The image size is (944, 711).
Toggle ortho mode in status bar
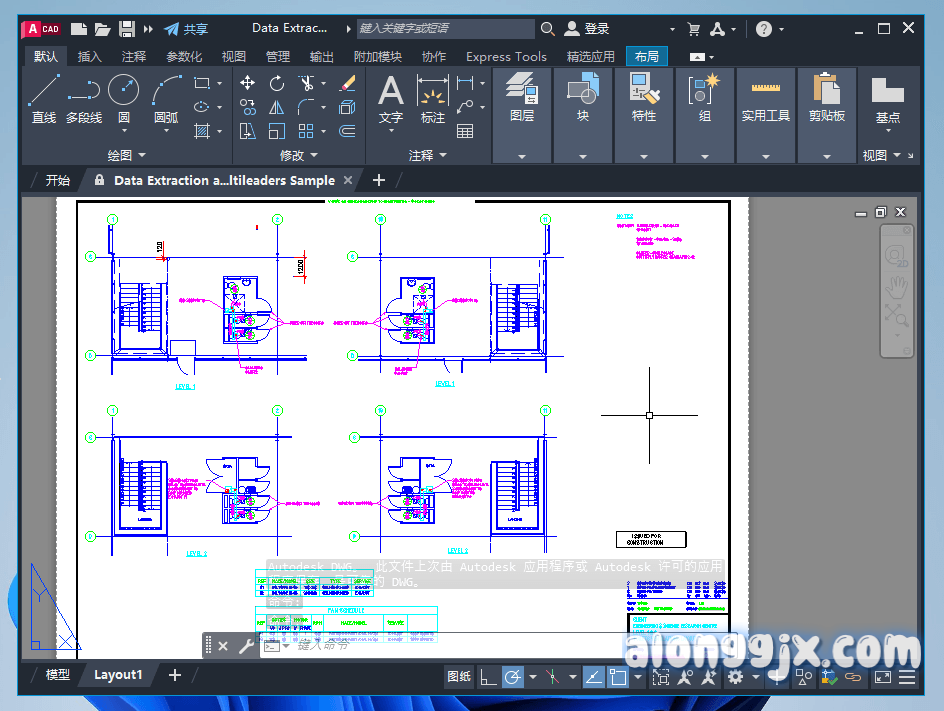click(488, 677)
